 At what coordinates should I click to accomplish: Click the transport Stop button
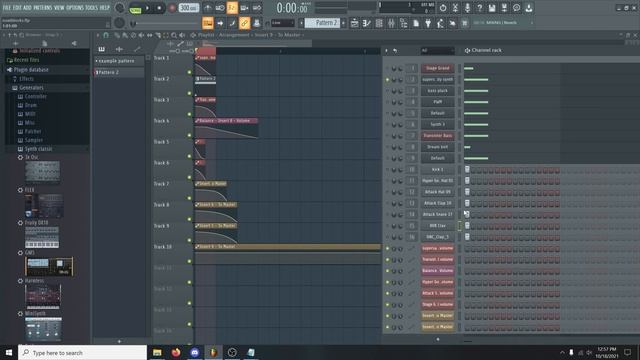coord(159,8)
